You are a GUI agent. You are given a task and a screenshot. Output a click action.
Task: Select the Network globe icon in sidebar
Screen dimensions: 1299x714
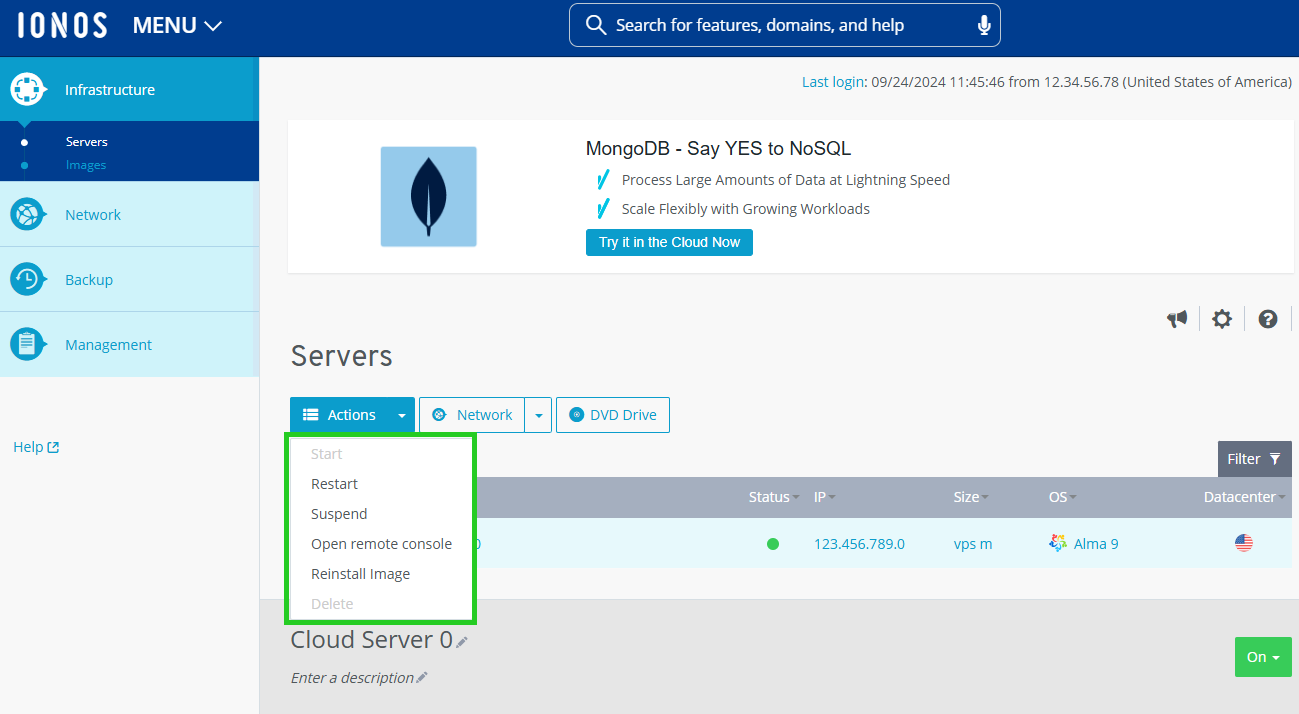pyautogui.click(x=28, y=214)
